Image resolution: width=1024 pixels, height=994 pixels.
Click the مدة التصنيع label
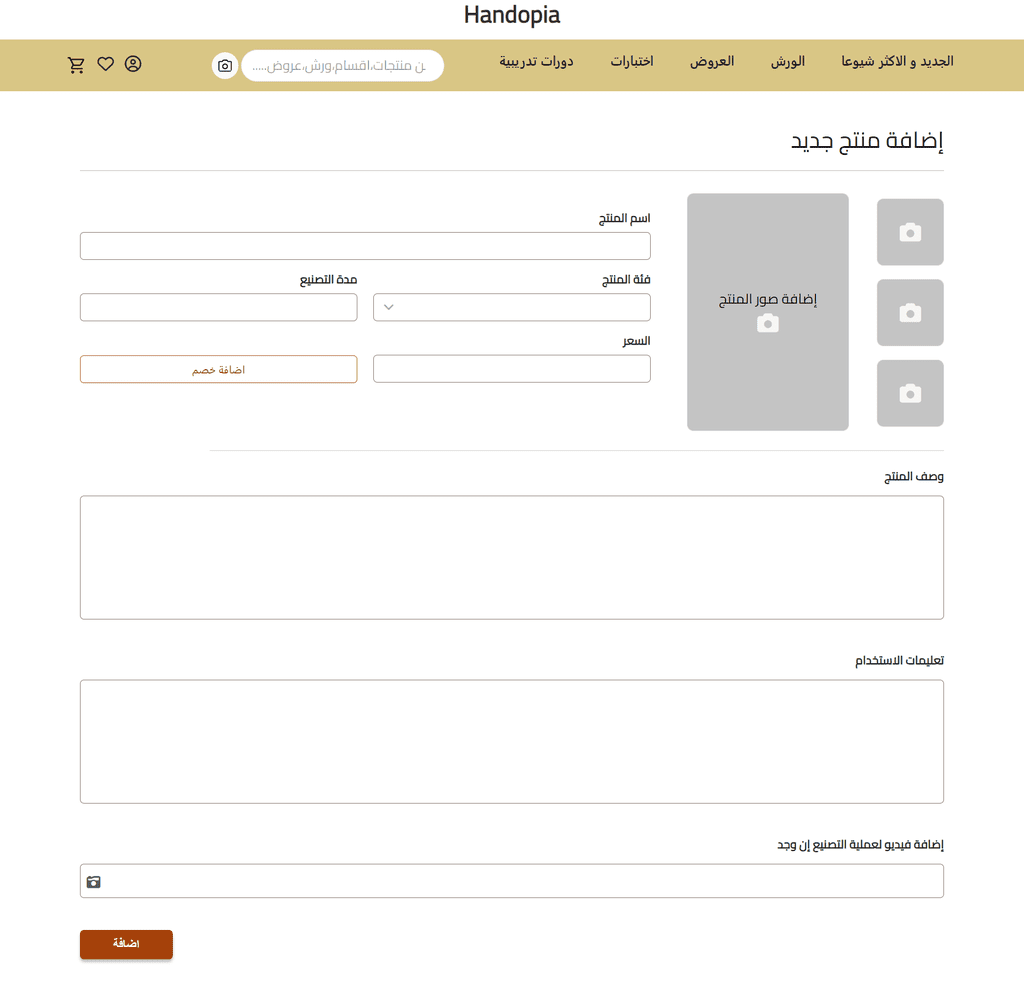(328, 280)
